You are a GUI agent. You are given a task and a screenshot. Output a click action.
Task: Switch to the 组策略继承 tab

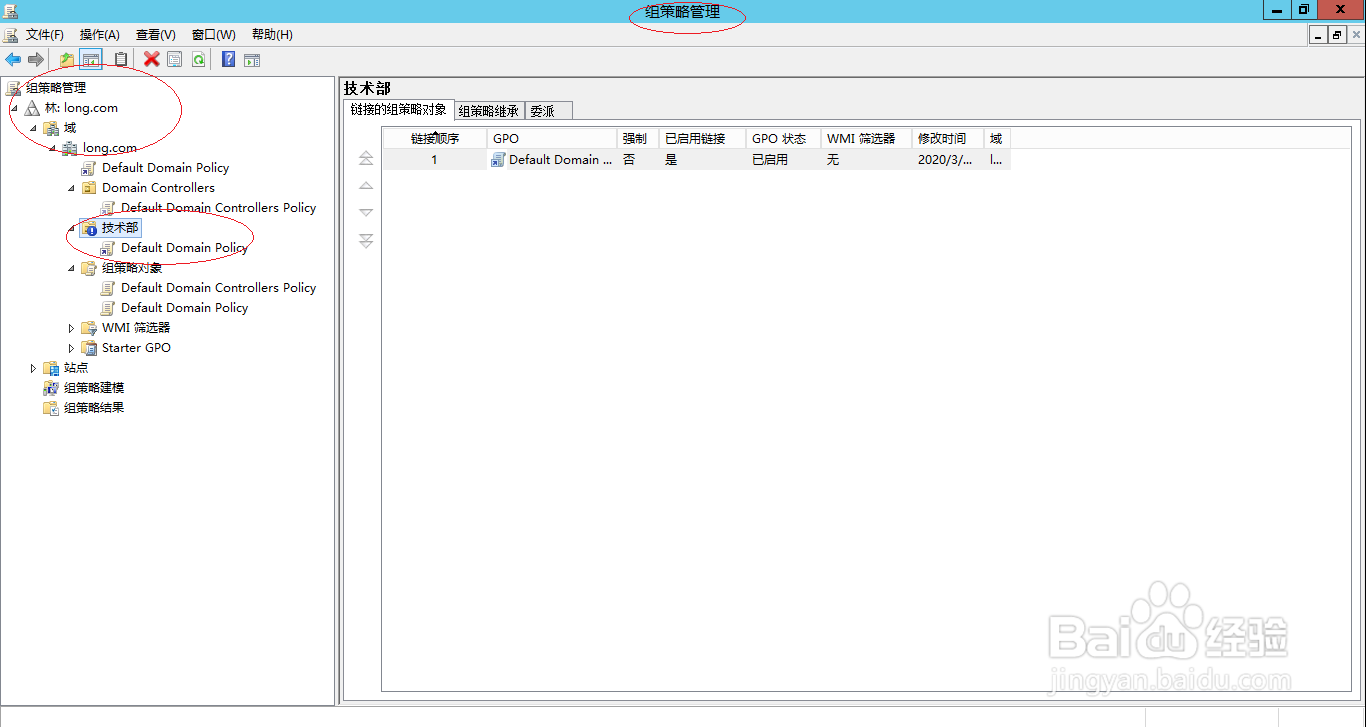[x=489, y=110]
